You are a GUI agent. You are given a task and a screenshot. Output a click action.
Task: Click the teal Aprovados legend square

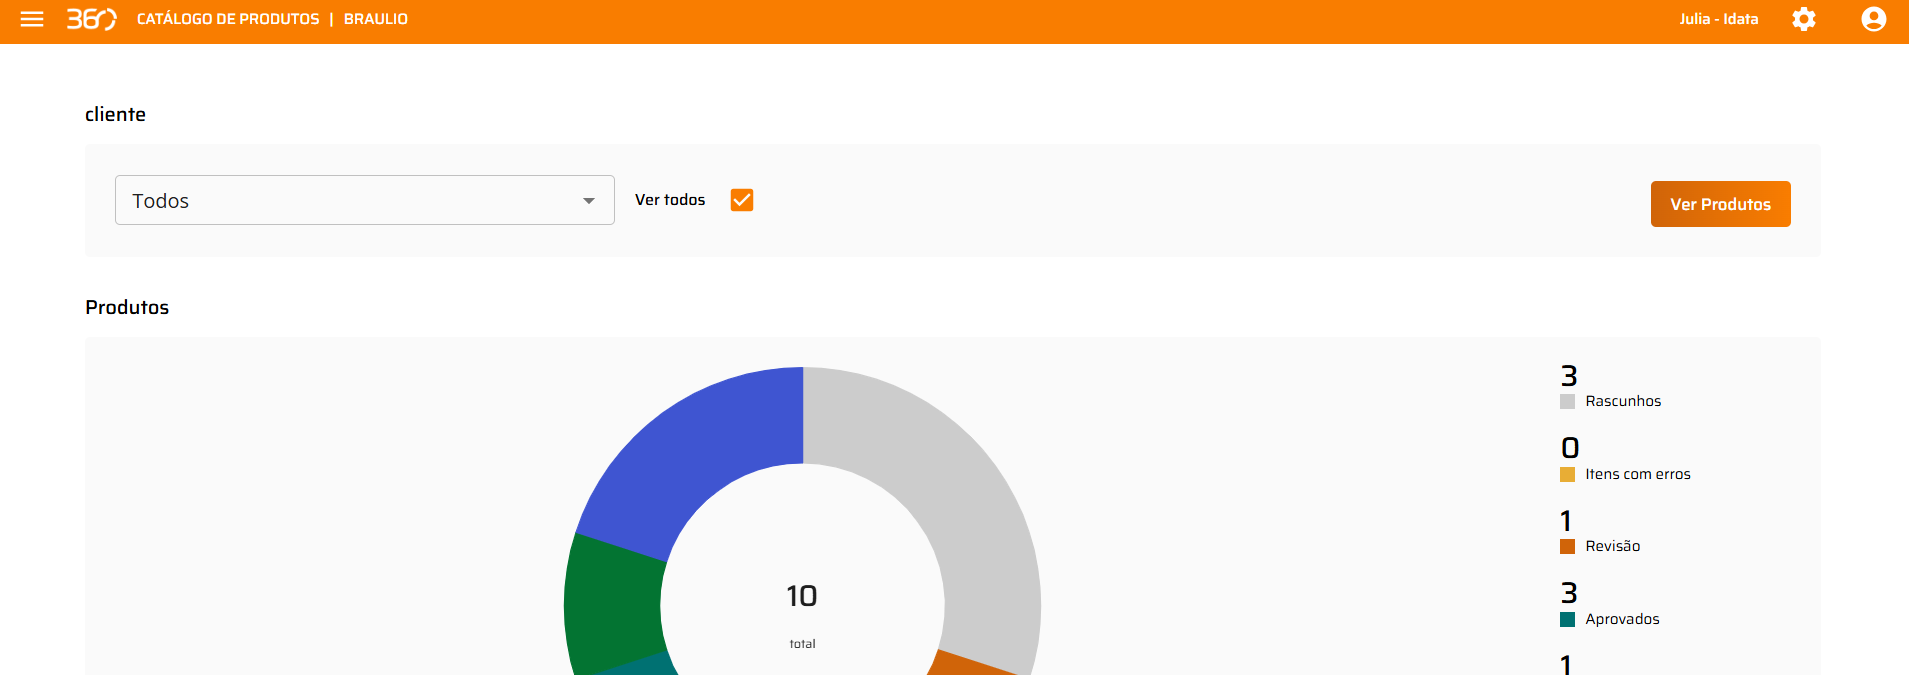(1567, 620)
